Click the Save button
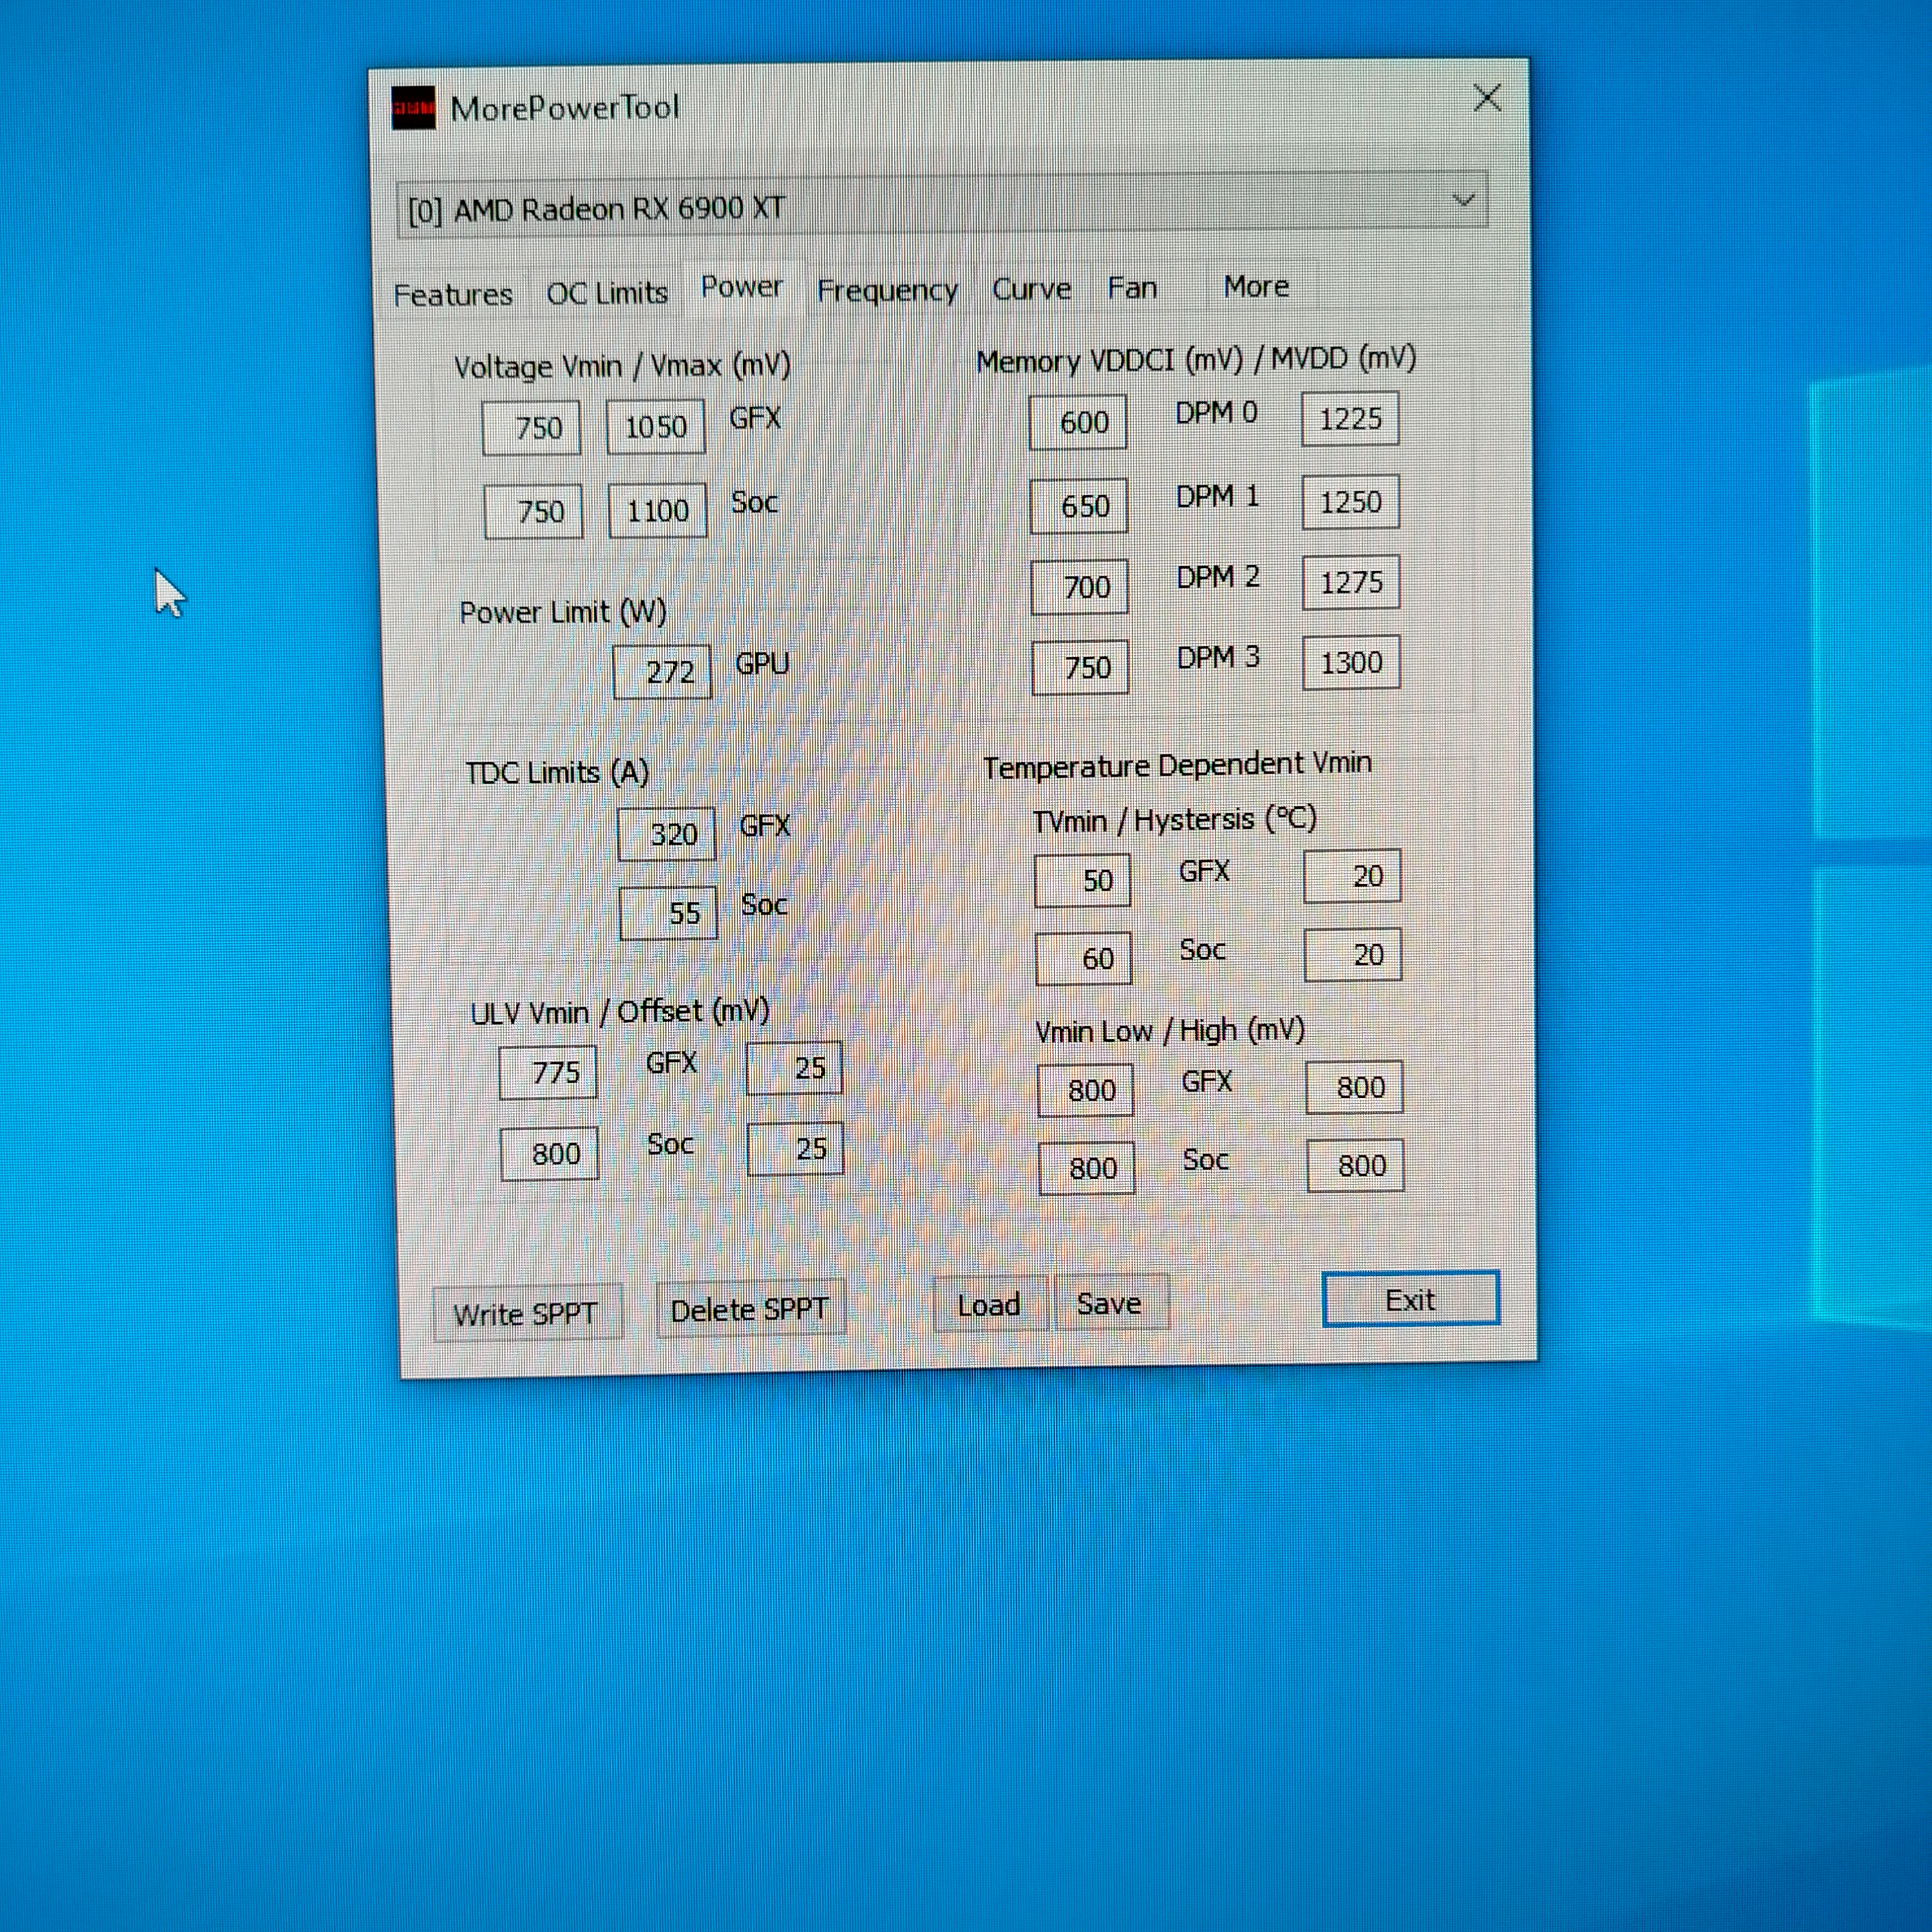 pyautogui.click(x=1109, y=1303)
